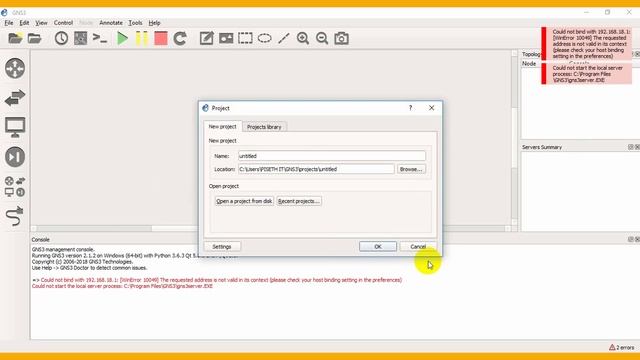Reload all nodes icon
This screenshot has height=360, width=640.
coord(180,38)
